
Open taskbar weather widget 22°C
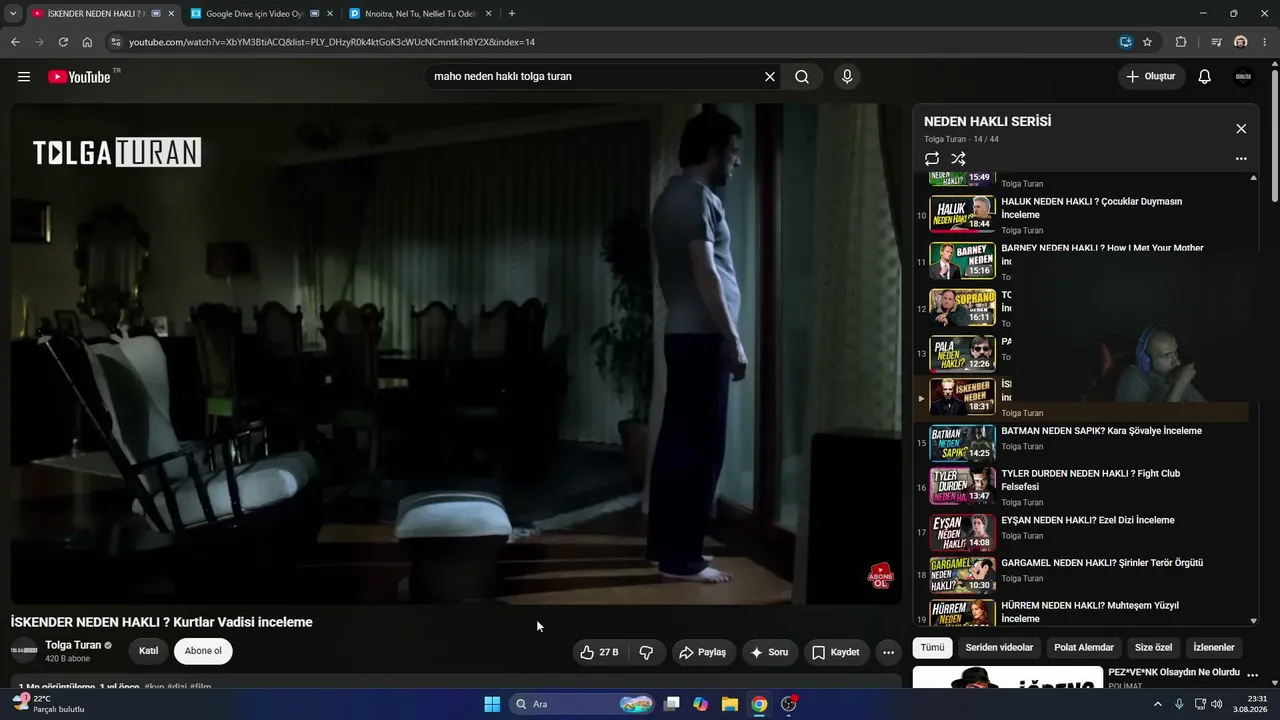46,704
